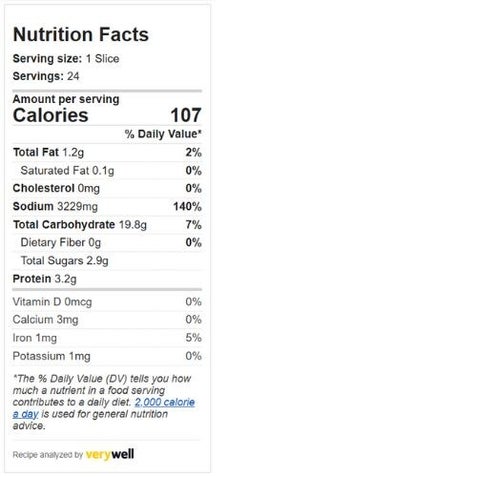Click the Iron 1mg 5% row
Image resolution: width=477 pixels, height=477 pixels.
tap(107, 338)
